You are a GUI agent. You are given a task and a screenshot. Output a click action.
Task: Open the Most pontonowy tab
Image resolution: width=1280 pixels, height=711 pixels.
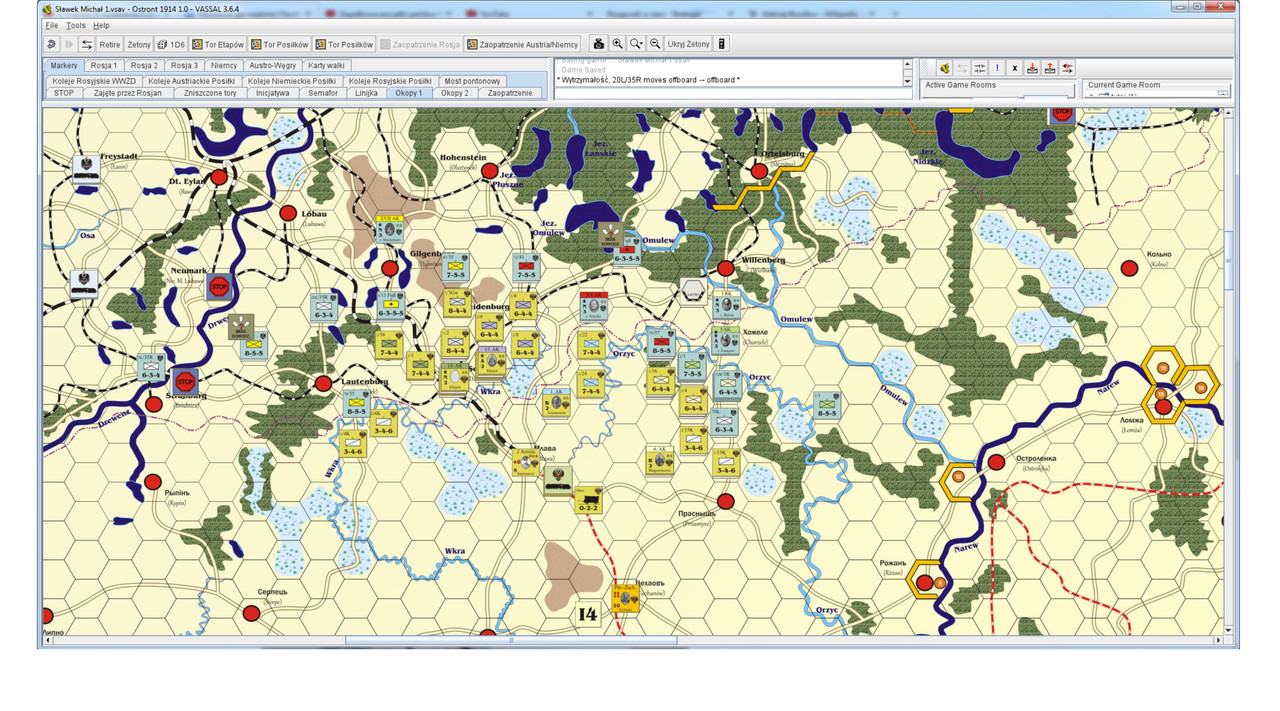pyautogui.click(x=472, y=81)
